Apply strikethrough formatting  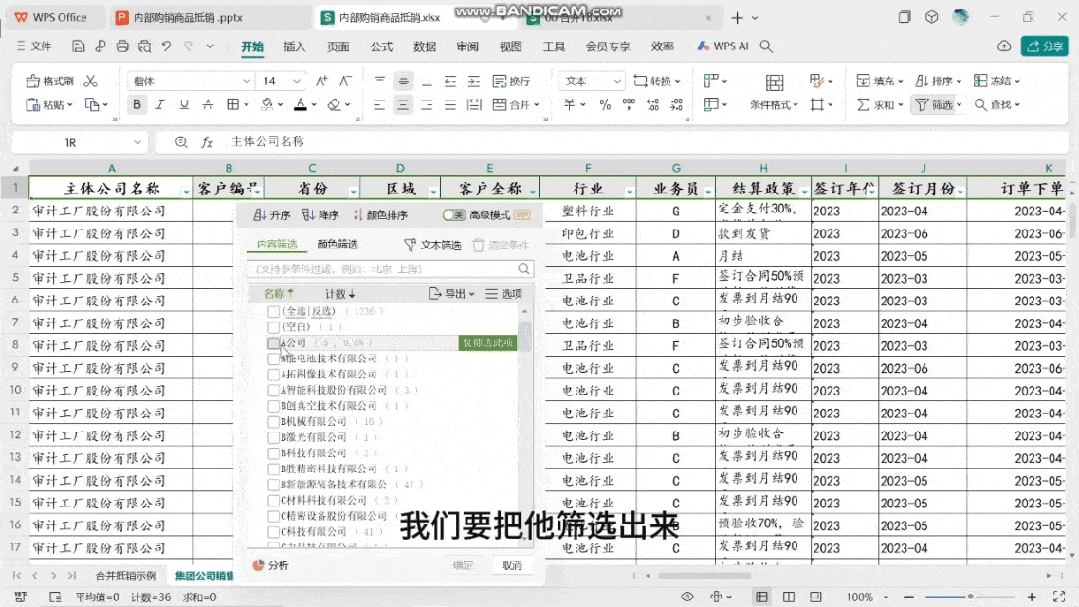click(x=208, y=105)
